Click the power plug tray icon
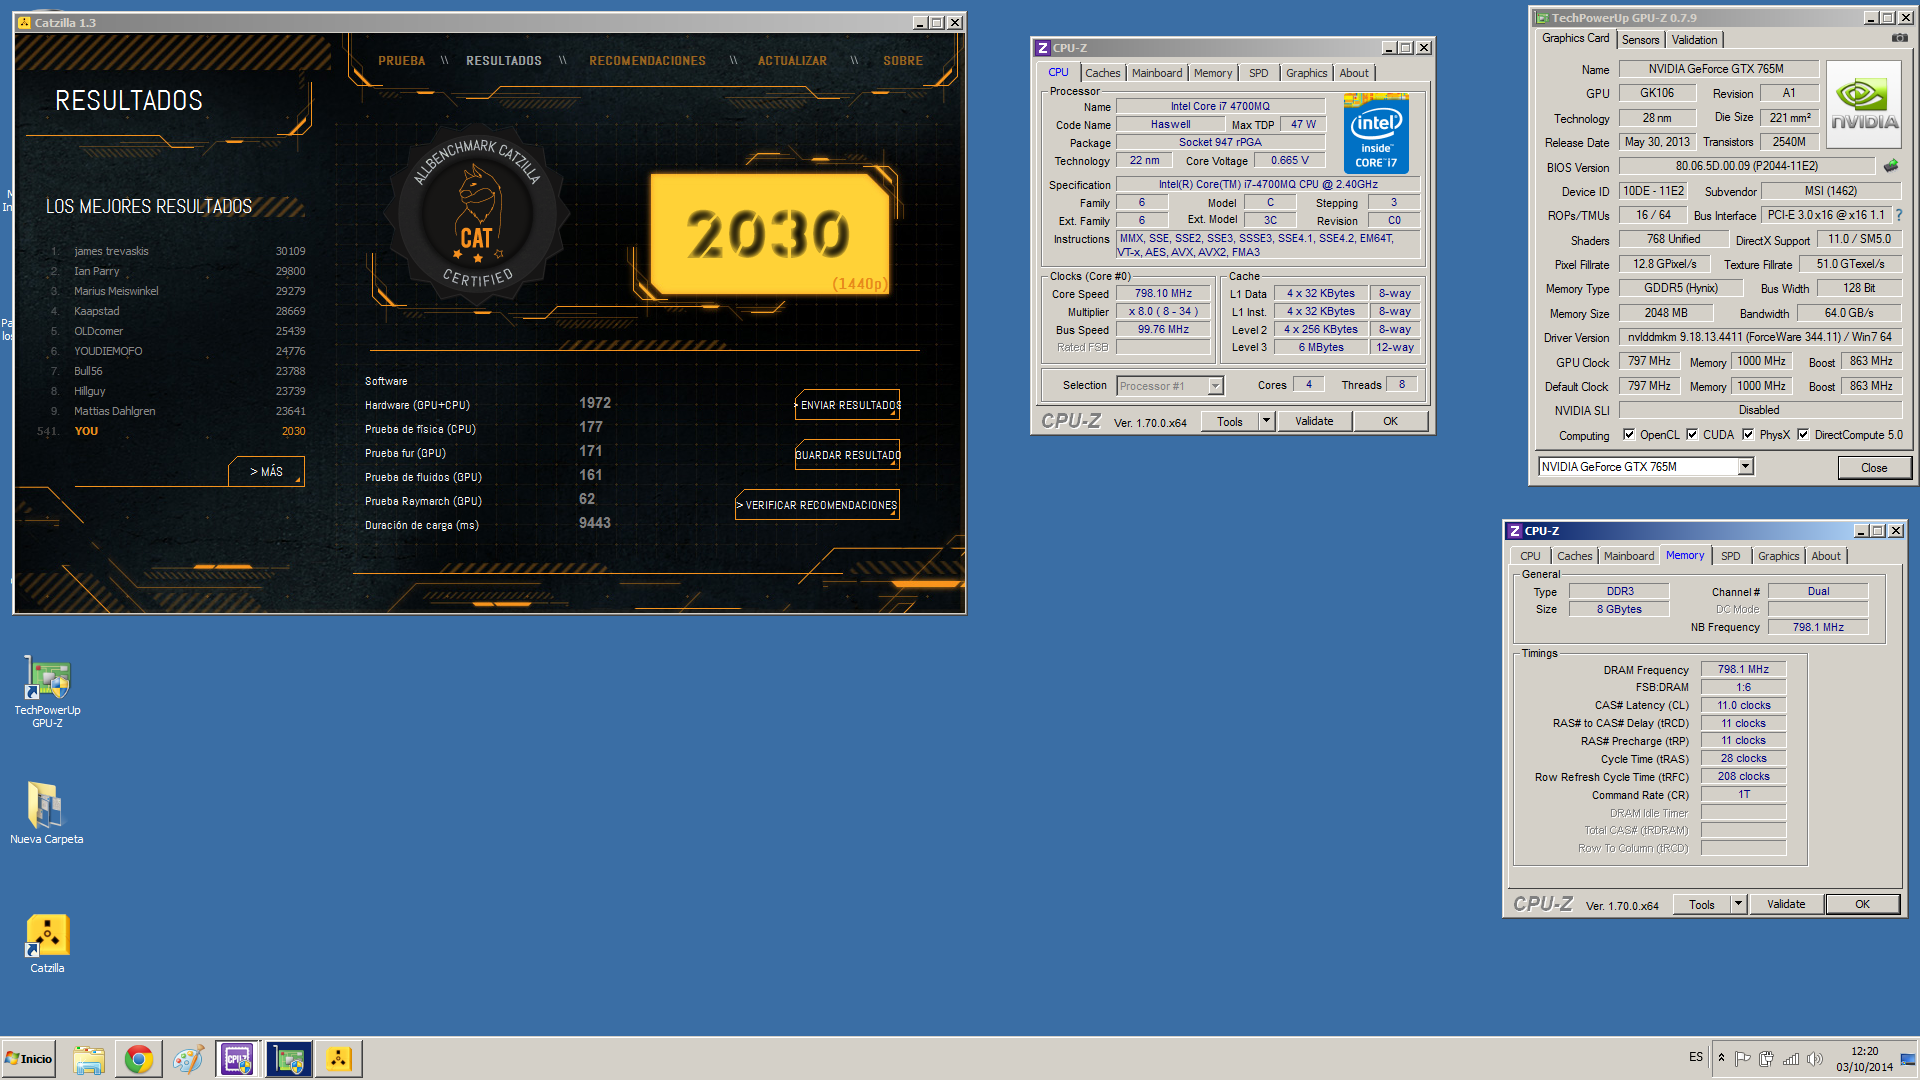Screen dimensions: 1920x1080 [1766, 1058]
